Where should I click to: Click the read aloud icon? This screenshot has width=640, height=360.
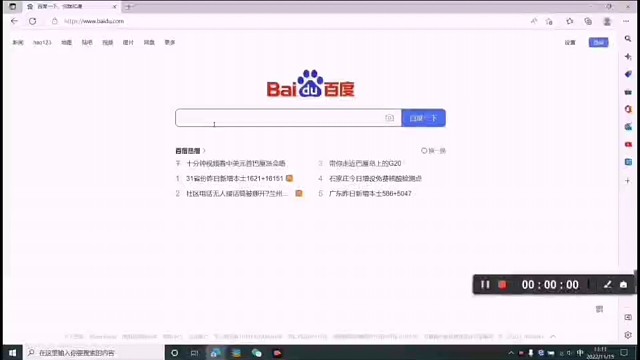coord(534,21)
